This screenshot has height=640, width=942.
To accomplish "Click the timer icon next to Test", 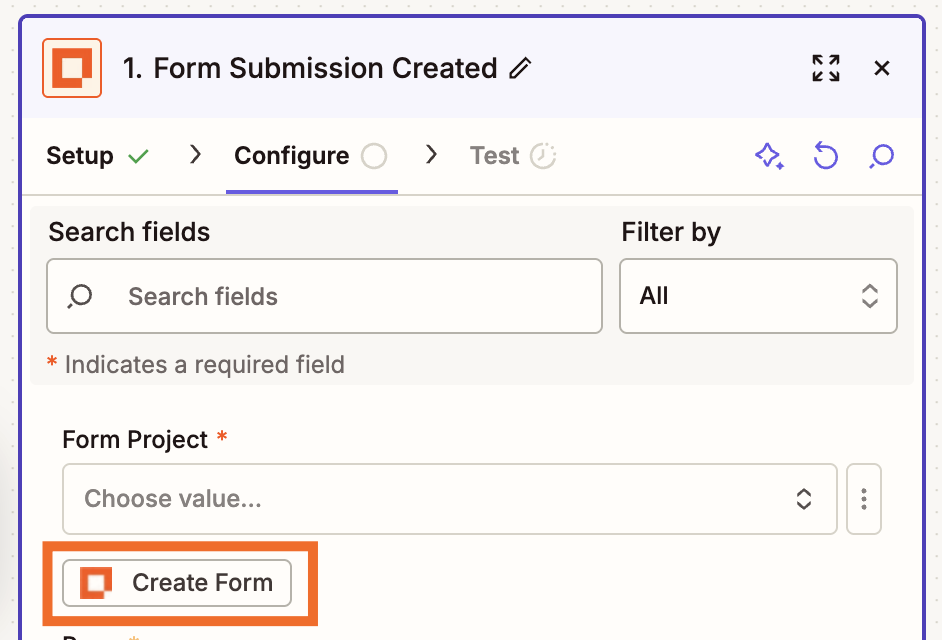I will 541,155.
